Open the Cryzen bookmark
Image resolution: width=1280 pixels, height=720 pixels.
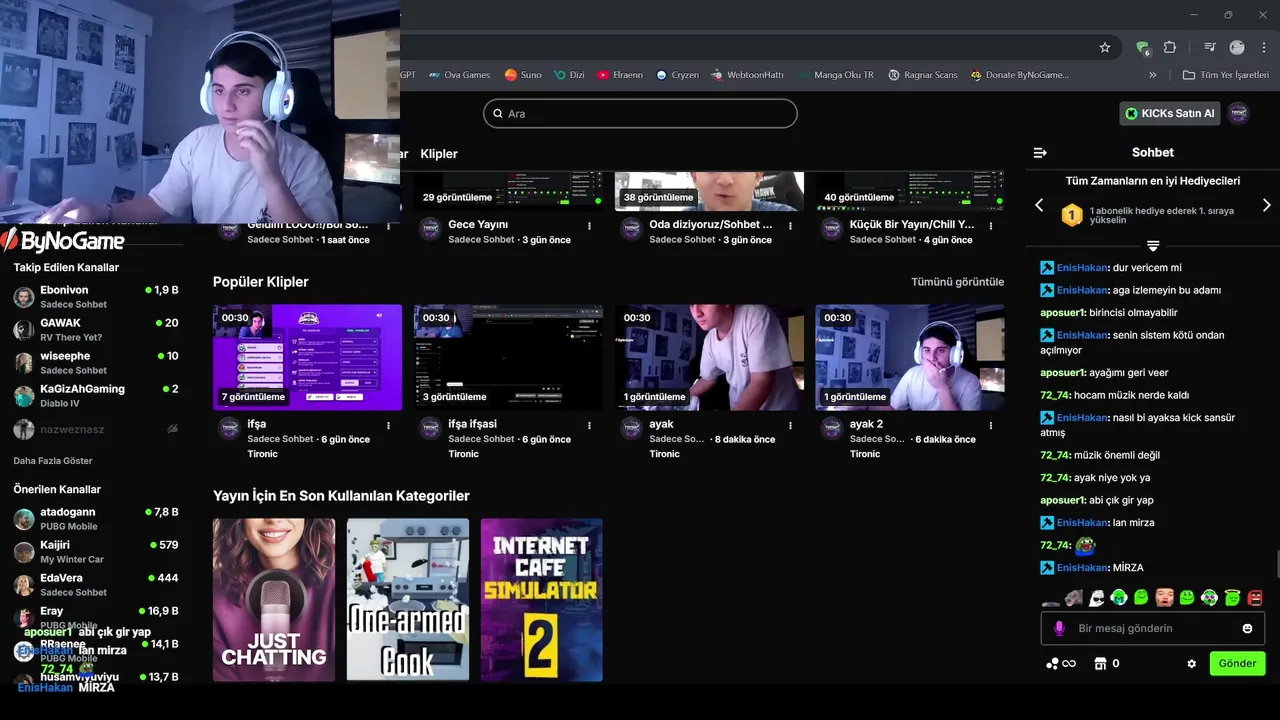click(677, 75)
